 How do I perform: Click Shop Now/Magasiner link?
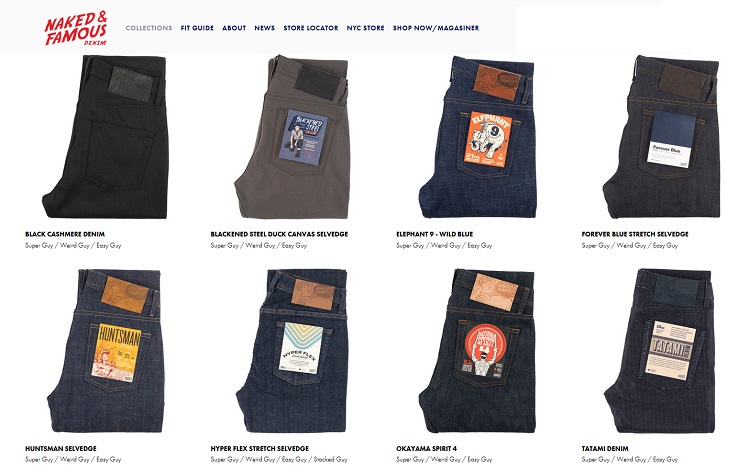point(436,28)
